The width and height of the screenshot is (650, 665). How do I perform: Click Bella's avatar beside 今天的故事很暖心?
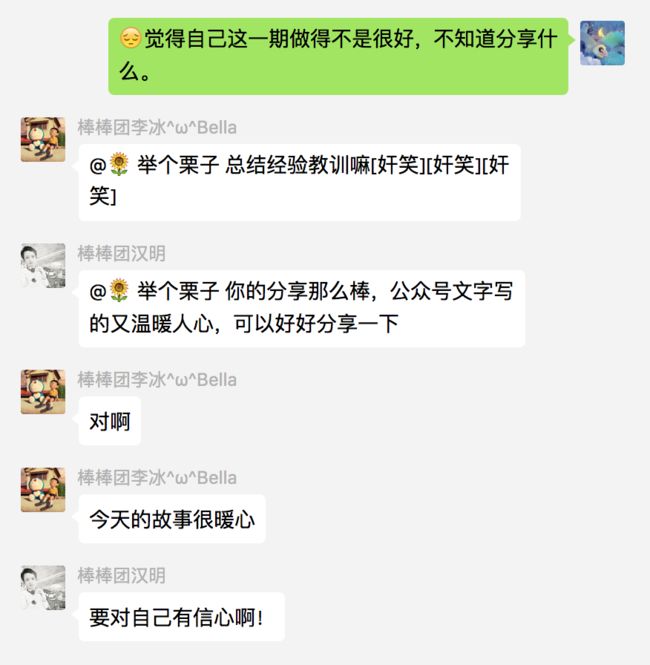43,489
